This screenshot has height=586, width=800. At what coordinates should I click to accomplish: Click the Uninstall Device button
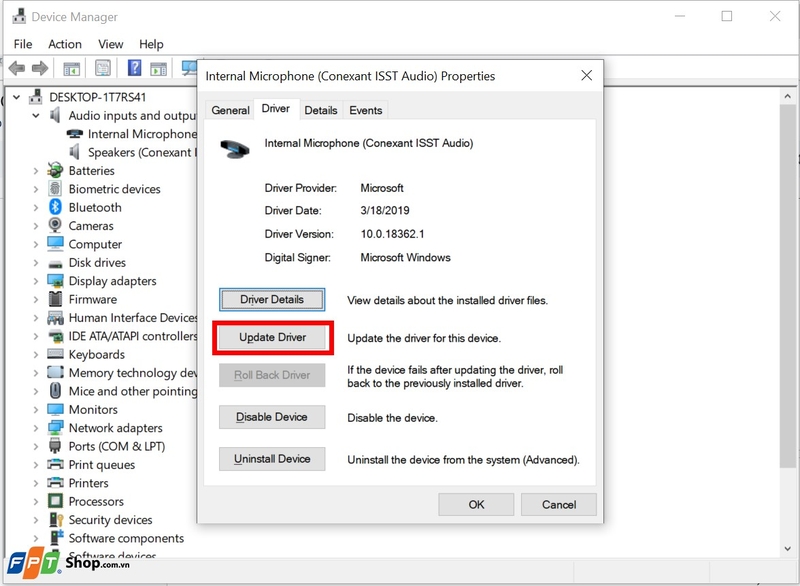272,458
